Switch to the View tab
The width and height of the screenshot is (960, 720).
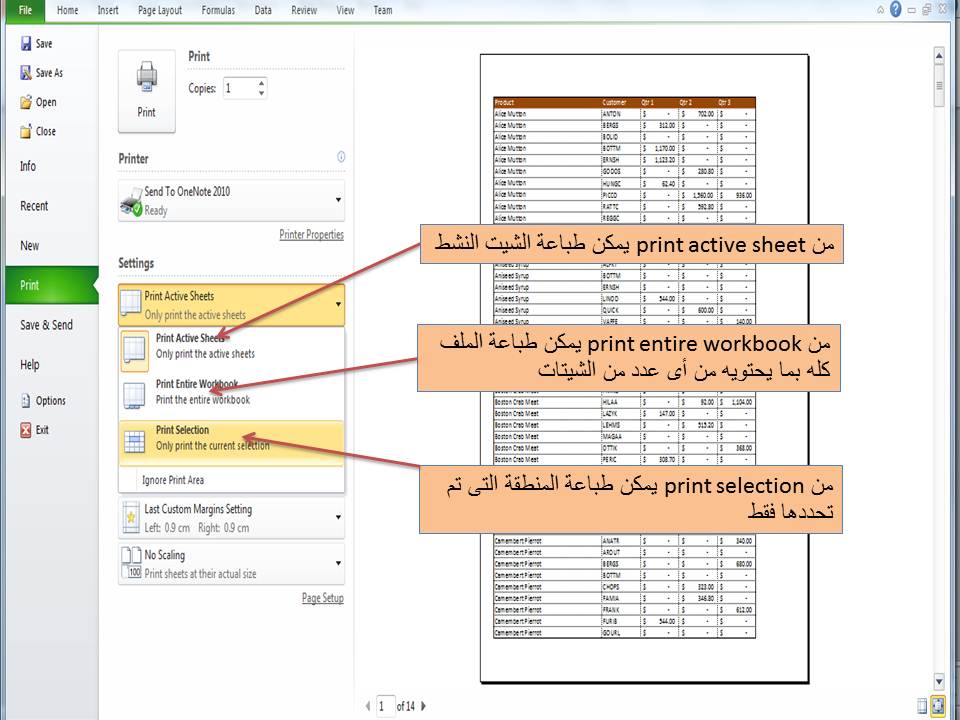345,10
